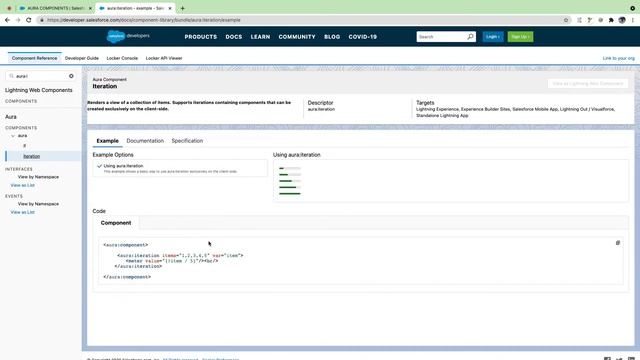
Task: Reload the page with the refresh icon
Action: tap(29, 20)
